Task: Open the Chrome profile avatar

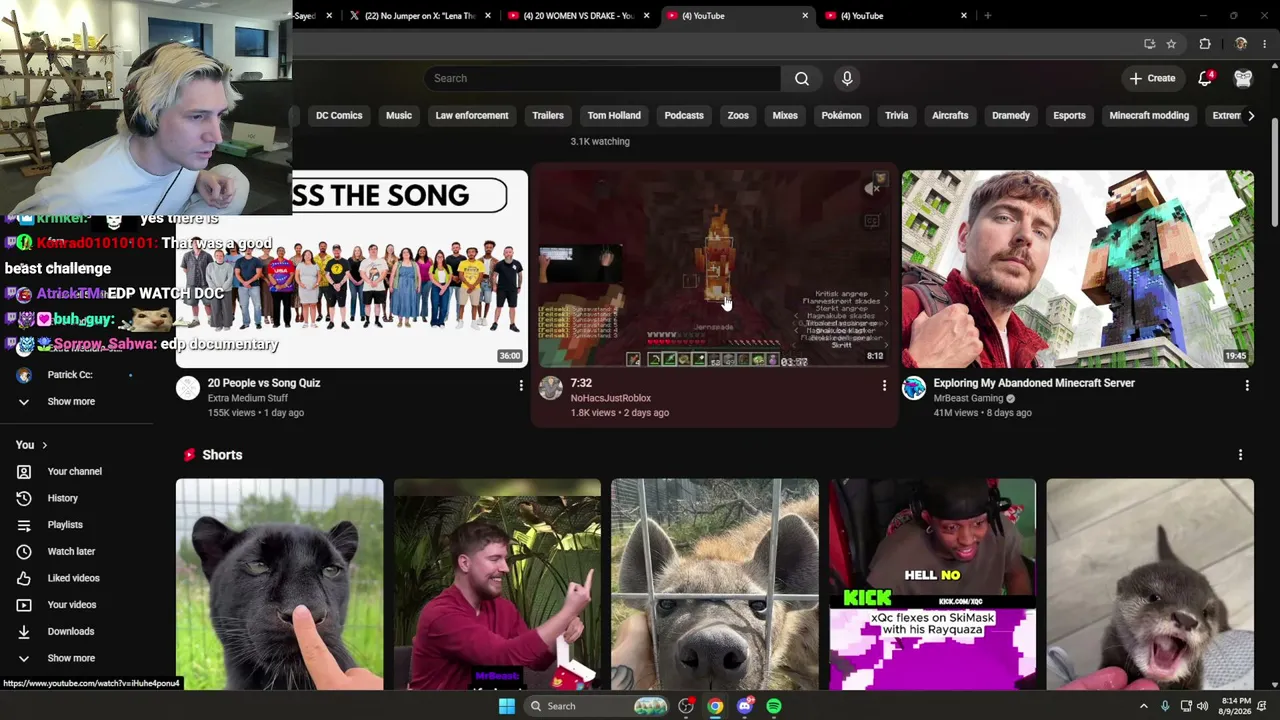Action: tap(1241, 44)
